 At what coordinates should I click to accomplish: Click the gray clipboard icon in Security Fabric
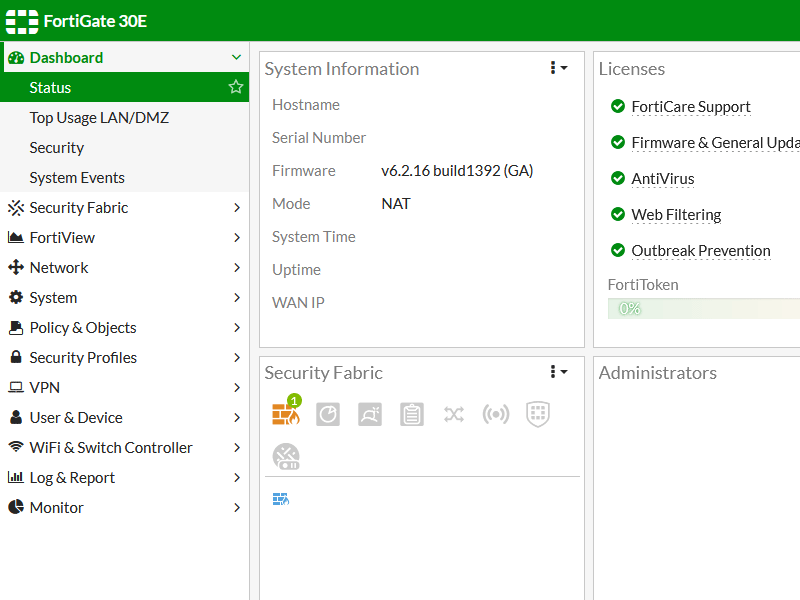[412, 414]
